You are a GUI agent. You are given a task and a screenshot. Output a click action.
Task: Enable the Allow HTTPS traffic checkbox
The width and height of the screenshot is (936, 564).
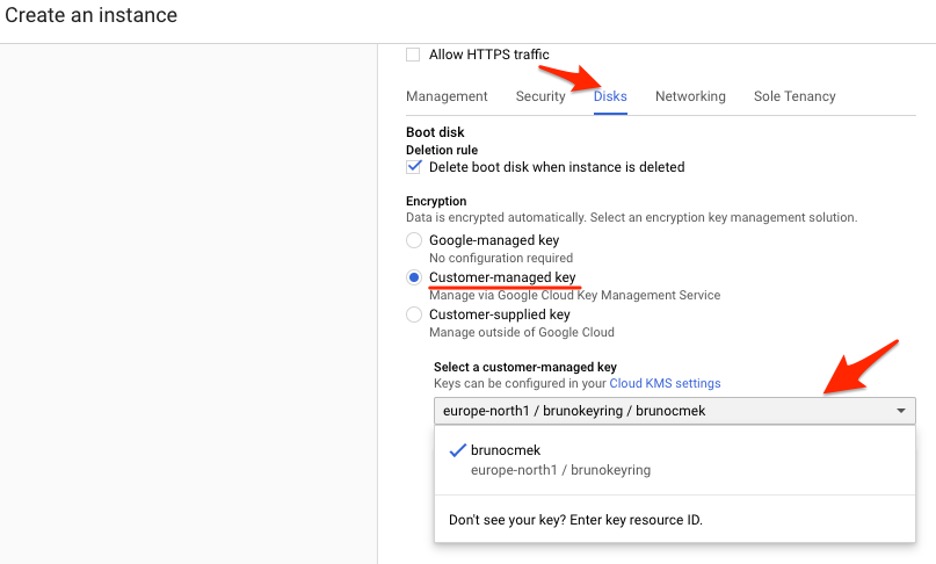(x=413, y=55)
